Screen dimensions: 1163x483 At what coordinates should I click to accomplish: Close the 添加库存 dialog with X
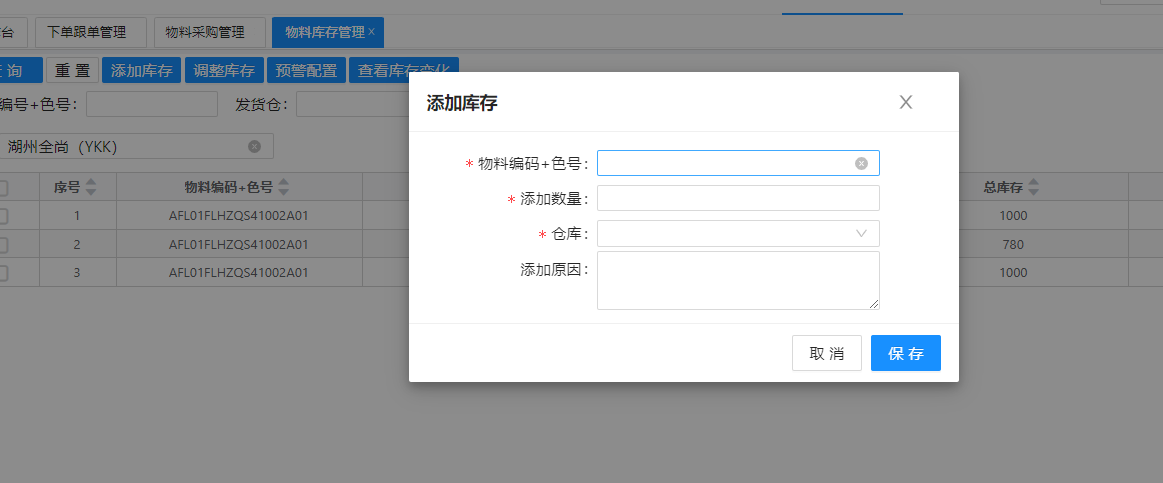[x=906, y=102]
